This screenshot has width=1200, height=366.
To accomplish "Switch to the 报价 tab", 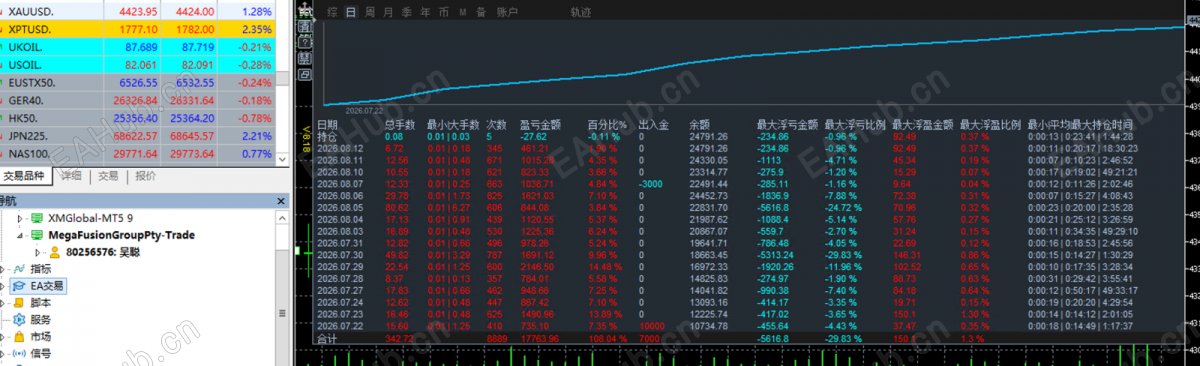I will (x=145, y=175).
